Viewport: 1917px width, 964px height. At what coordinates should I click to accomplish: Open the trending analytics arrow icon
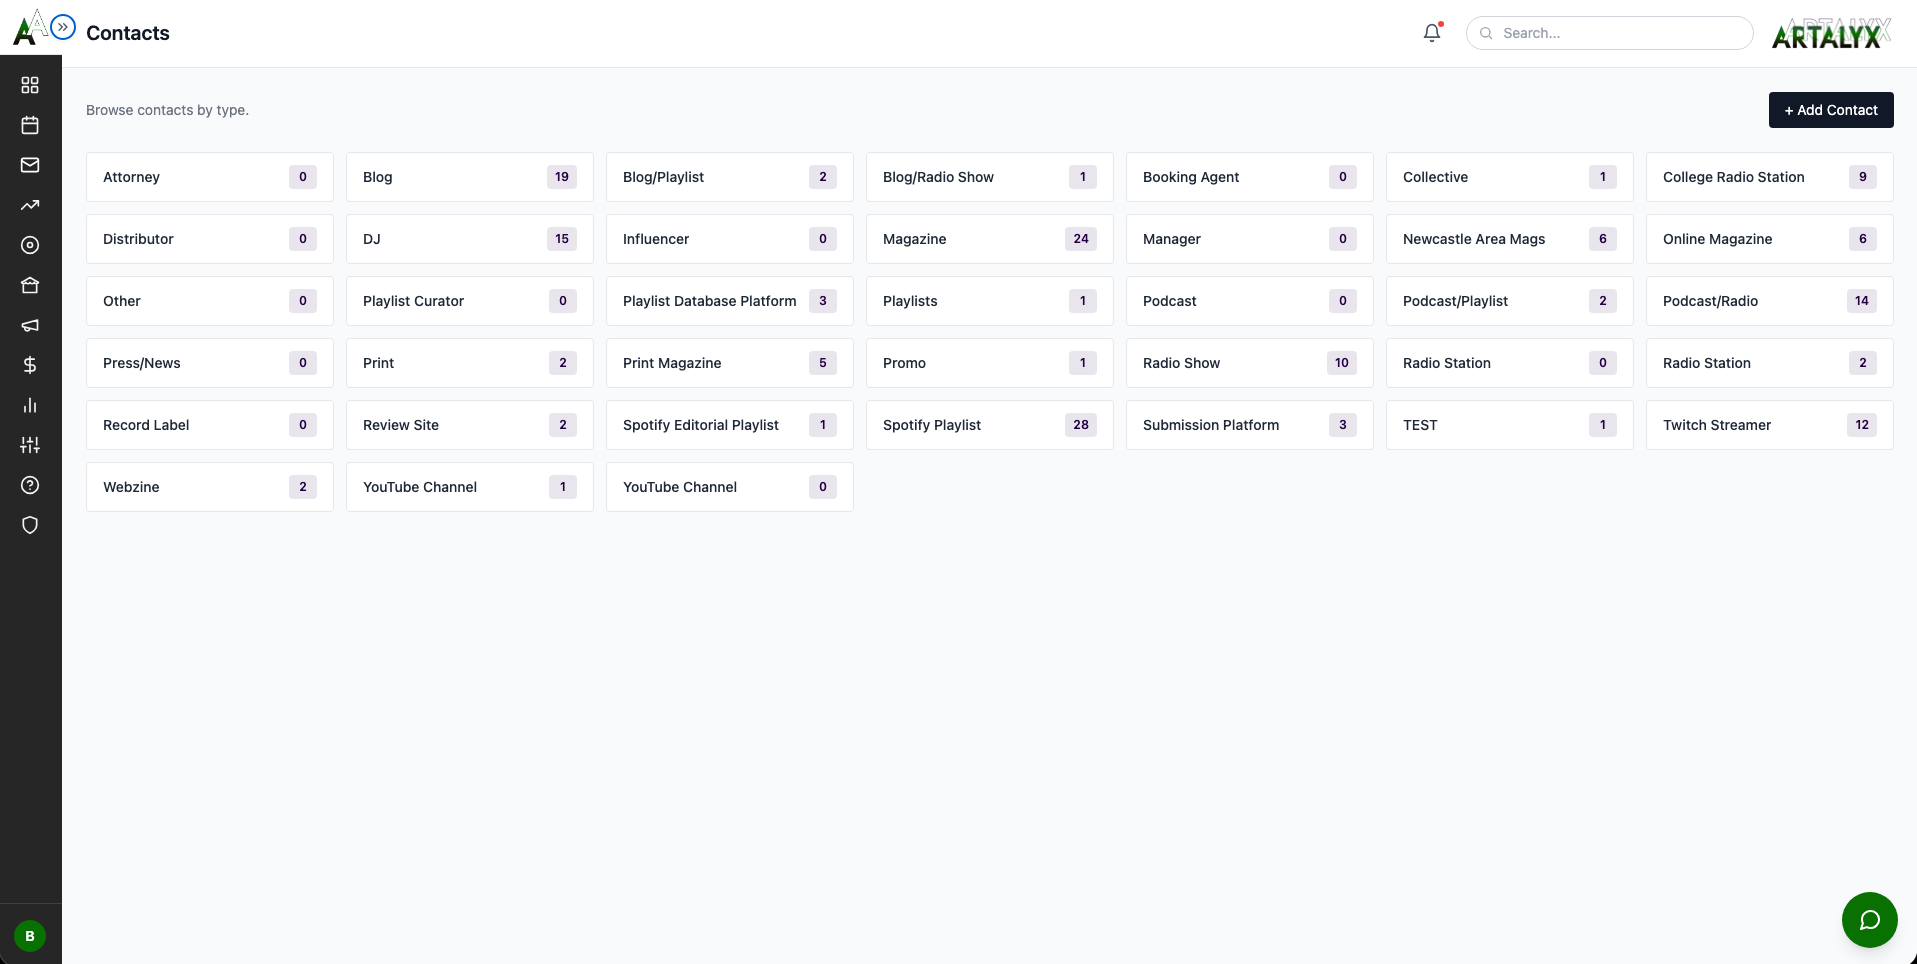tap(30, 205)
